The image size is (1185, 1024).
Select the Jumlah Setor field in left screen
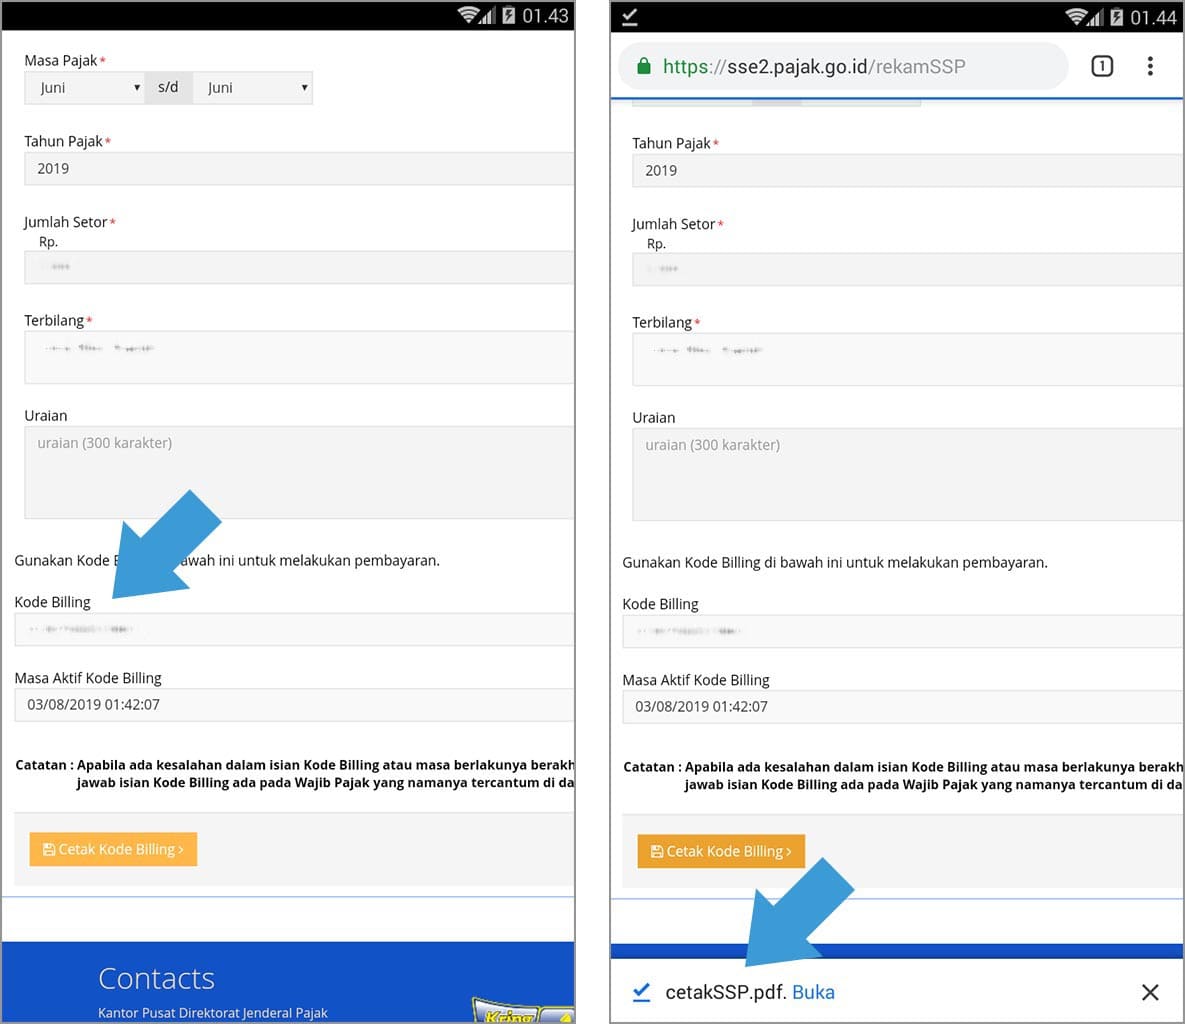tap(299, 268)
